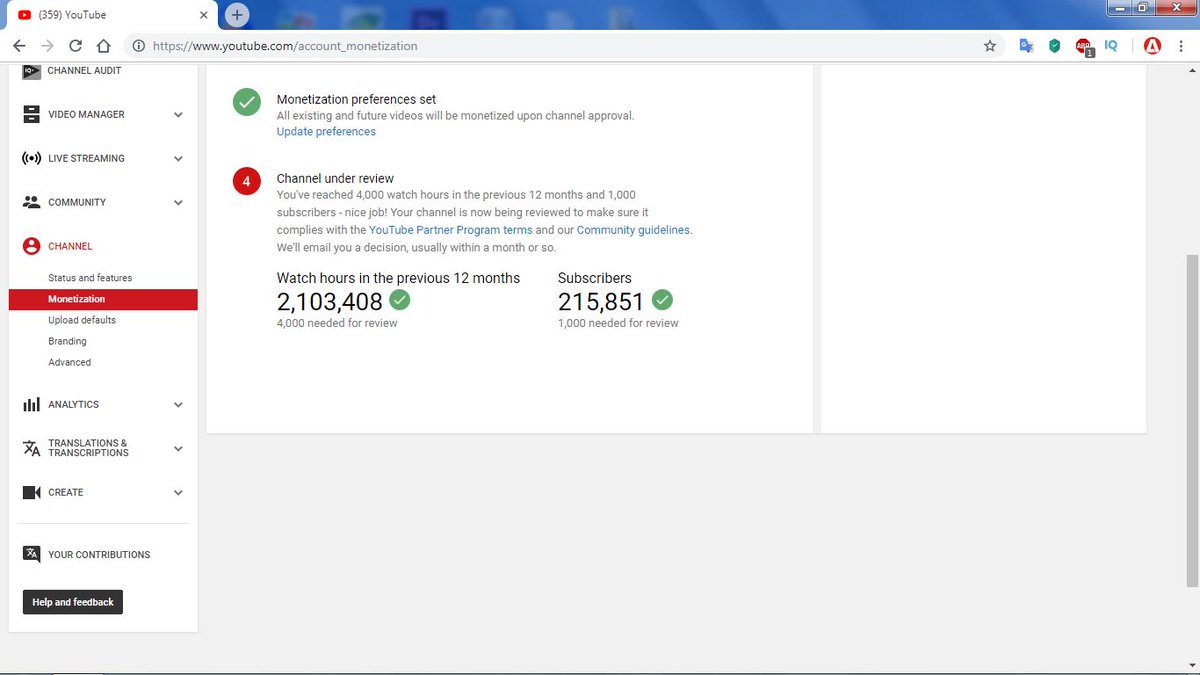Expand Live Streaming section chevron
The width and height of the screenshot is (1200, 675).
[x=178, y=159]
